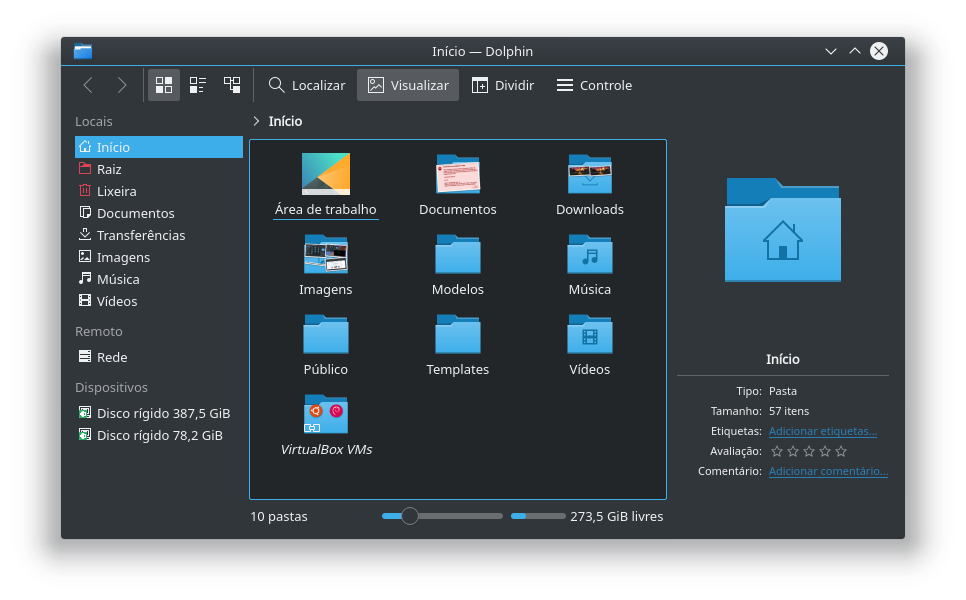966x600 pixels.
Task: Switch to details view mode
Action: pos(232,85)
